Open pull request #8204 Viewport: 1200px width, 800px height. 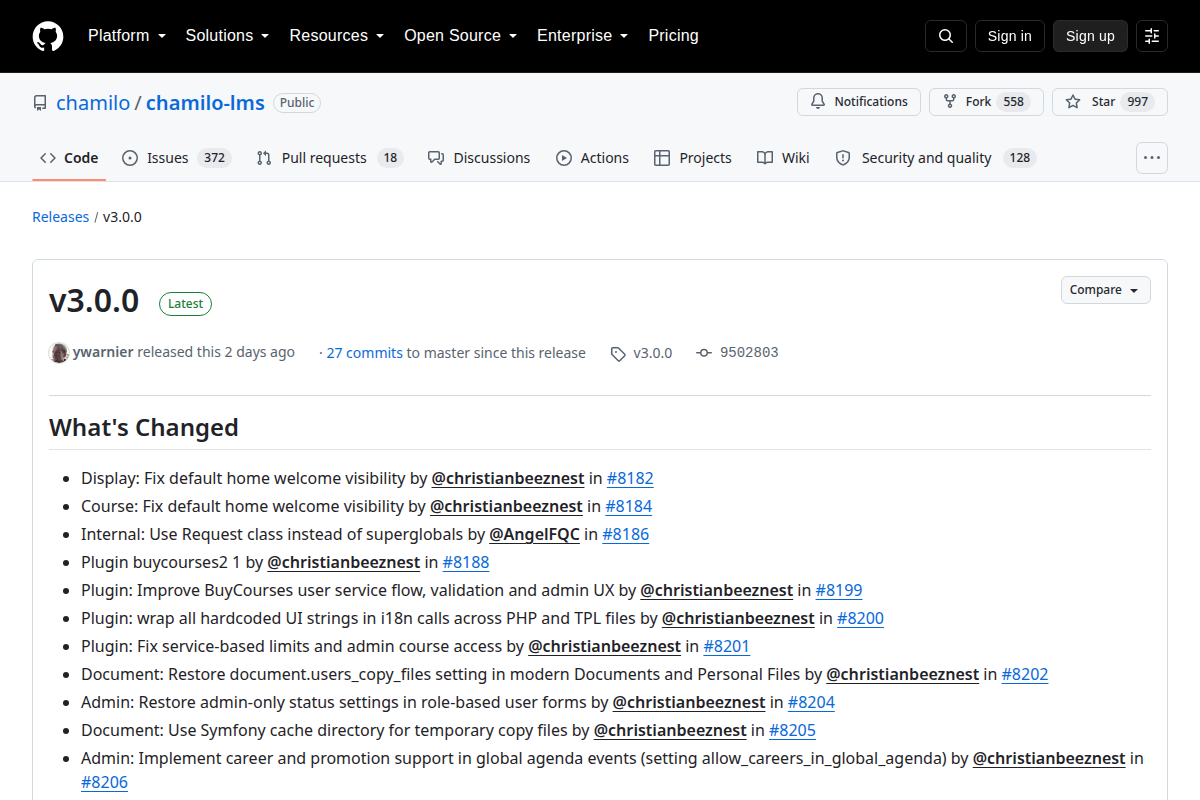(811, 702)
